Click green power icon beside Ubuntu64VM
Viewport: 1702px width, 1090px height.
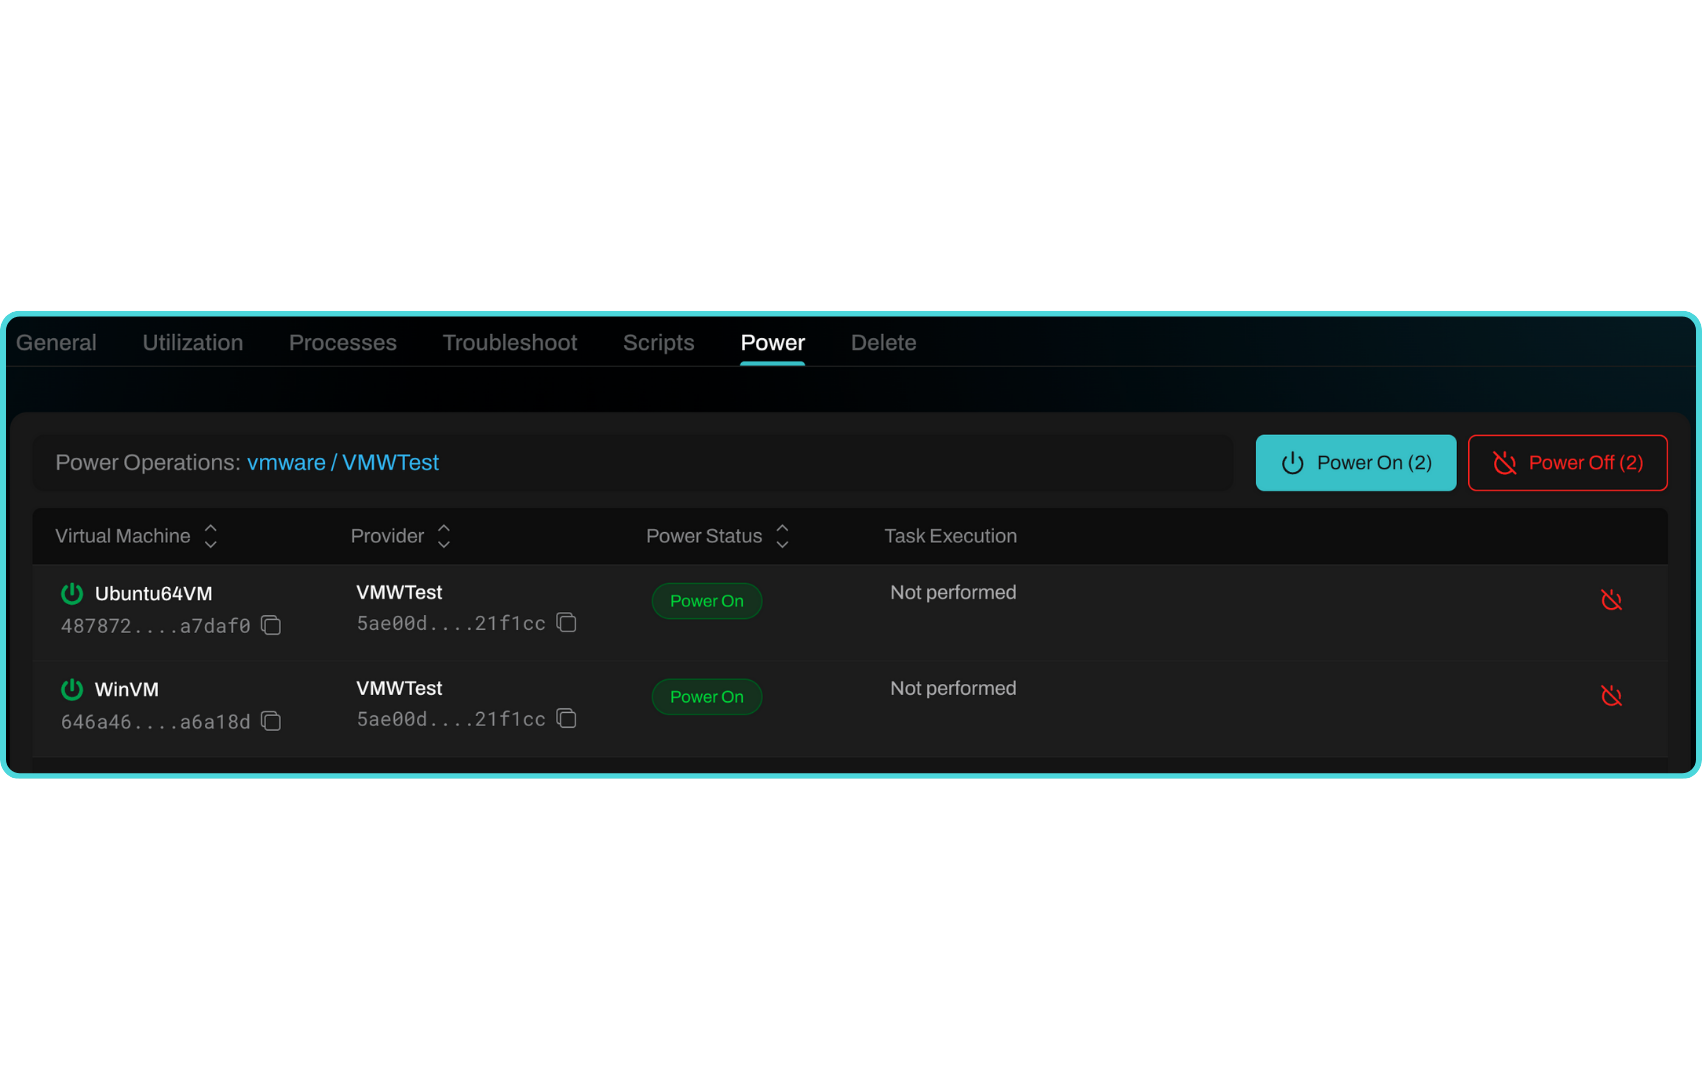tap(72, 593)
